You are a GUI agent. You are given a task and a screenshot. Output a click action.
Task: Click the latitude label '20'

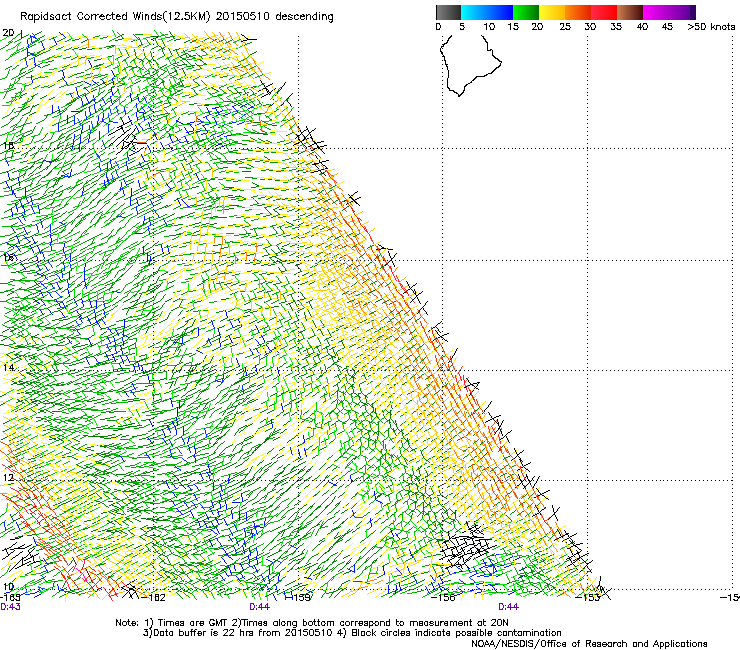(8, 33)
